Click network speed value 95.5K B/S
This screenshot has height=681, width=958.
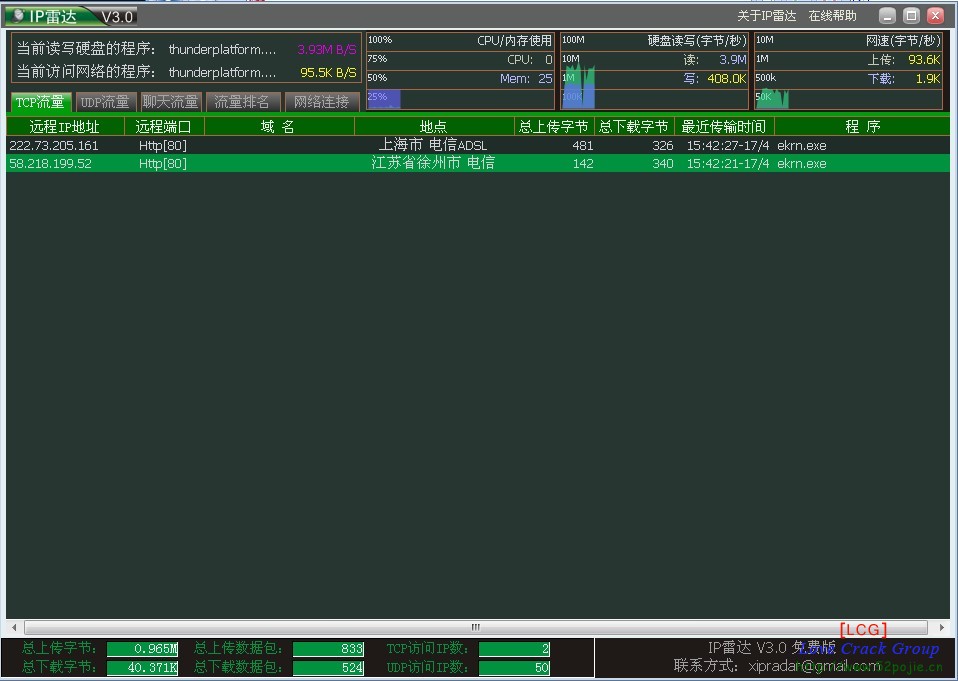(x=328, y=72)
